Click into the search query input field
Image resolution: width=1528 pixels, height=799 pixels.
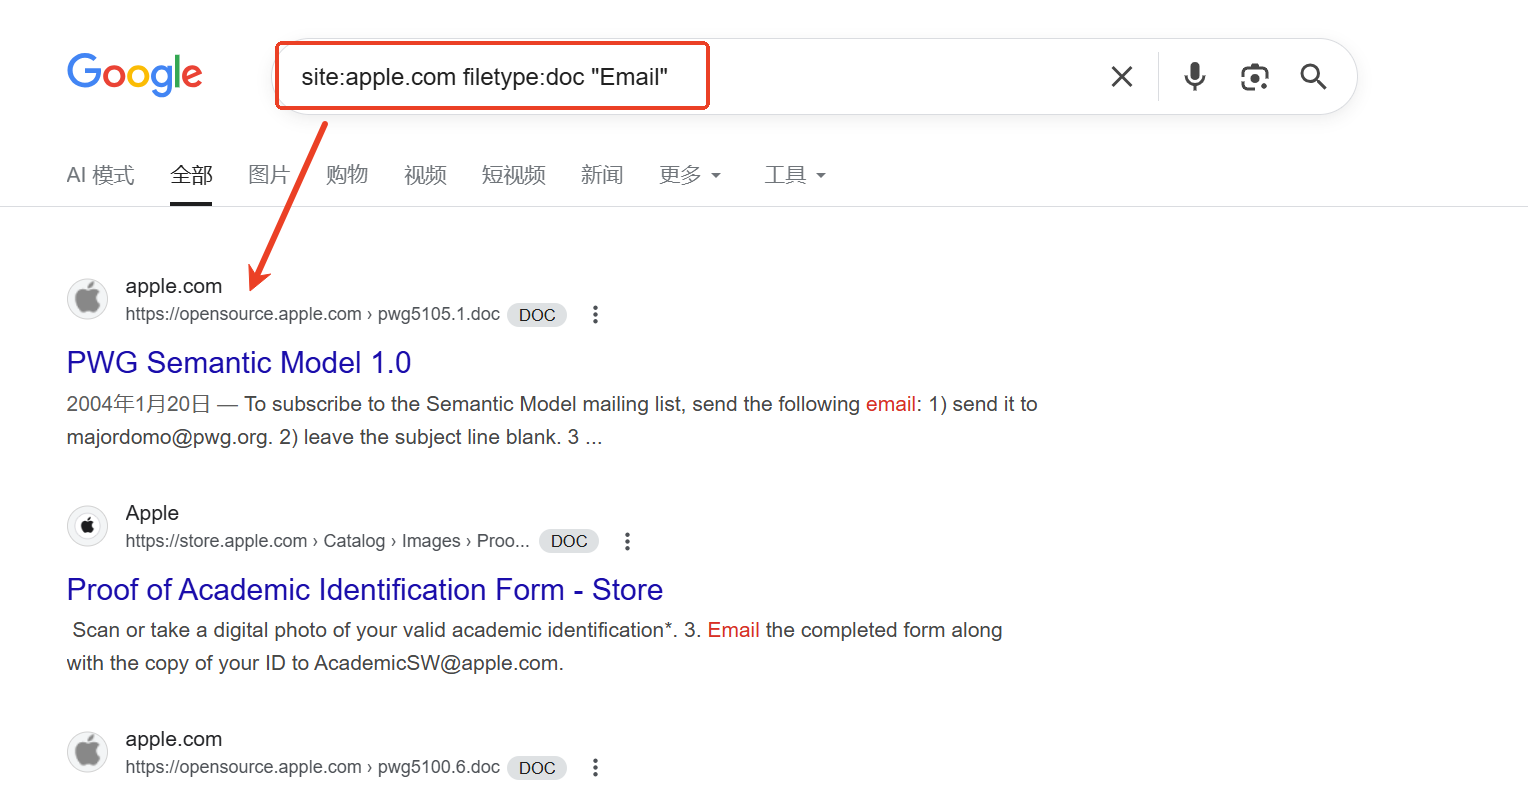coord(850,77)
